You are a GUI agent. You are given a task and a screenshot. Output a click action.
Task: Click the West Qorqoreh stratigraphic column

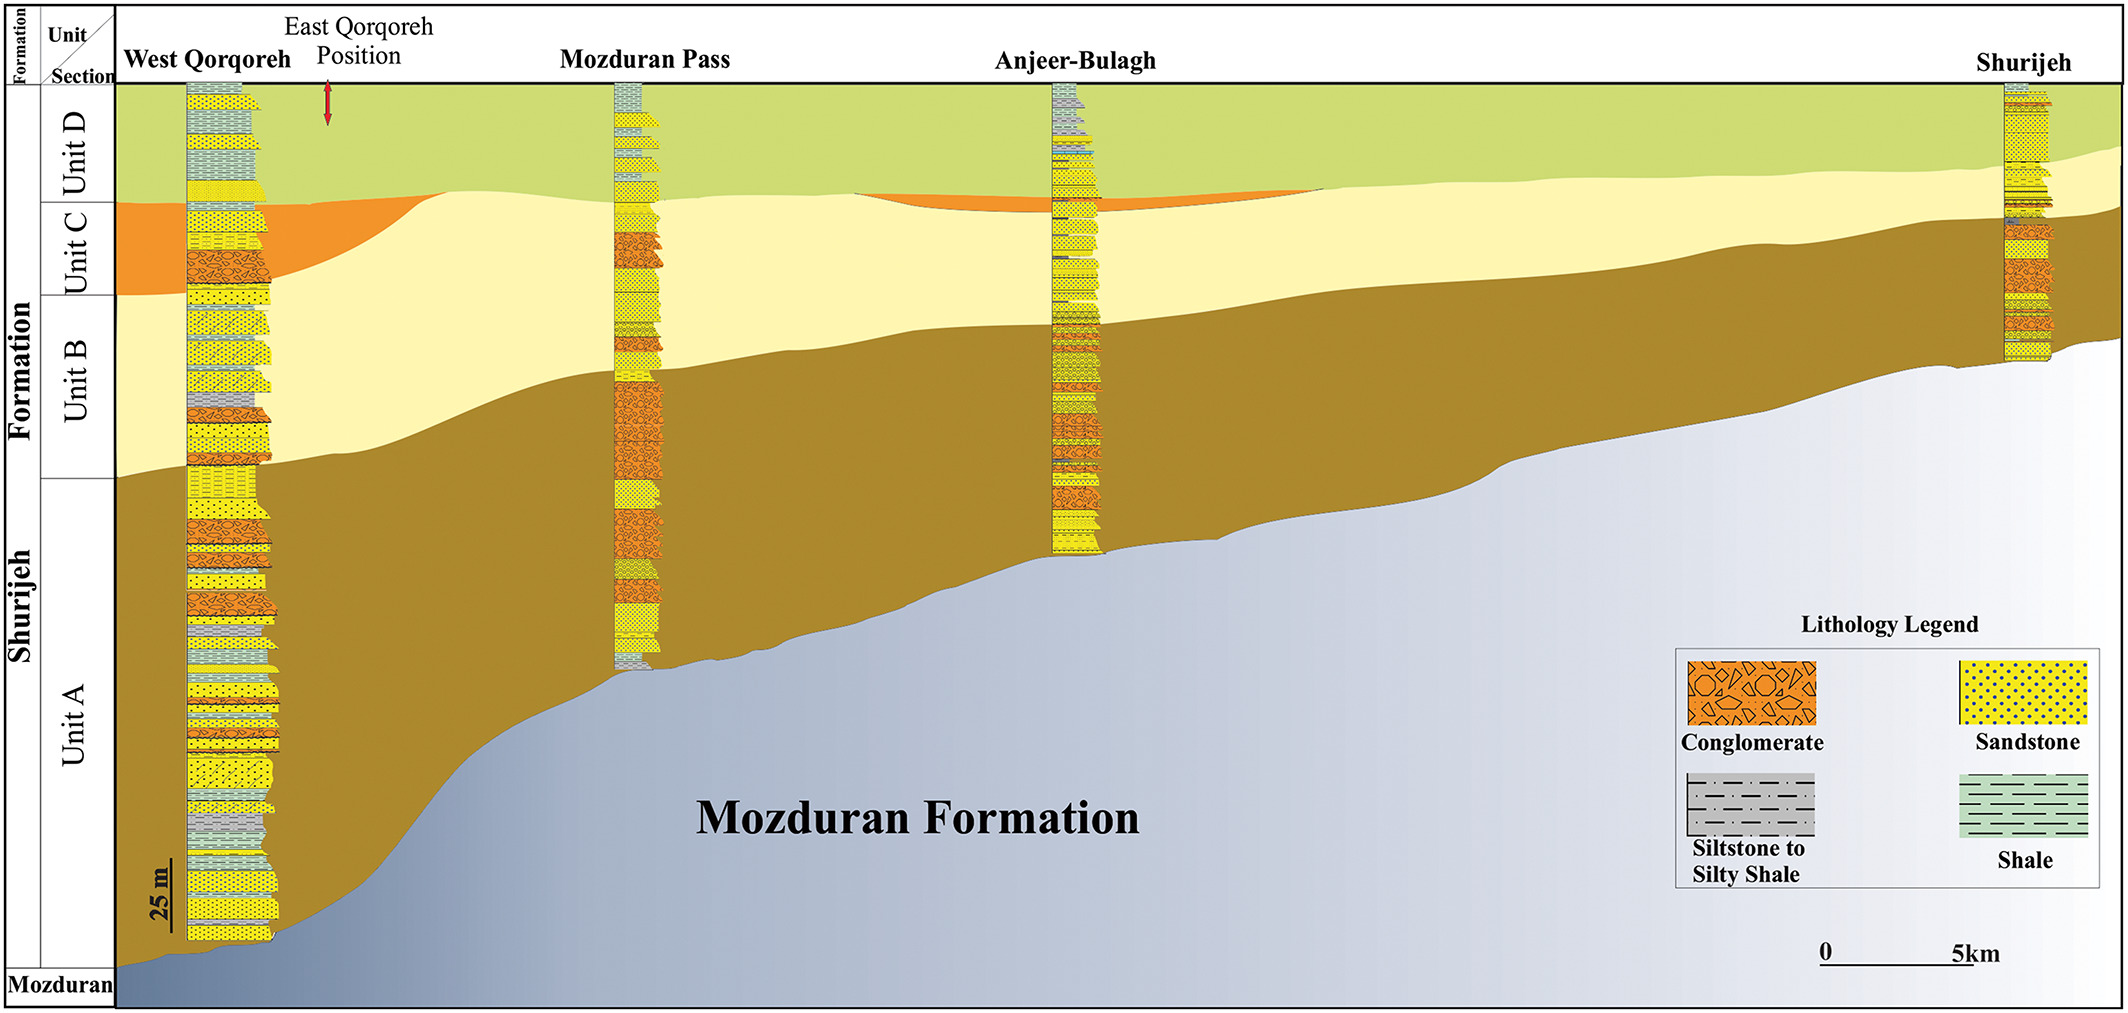tap(231, 512)
